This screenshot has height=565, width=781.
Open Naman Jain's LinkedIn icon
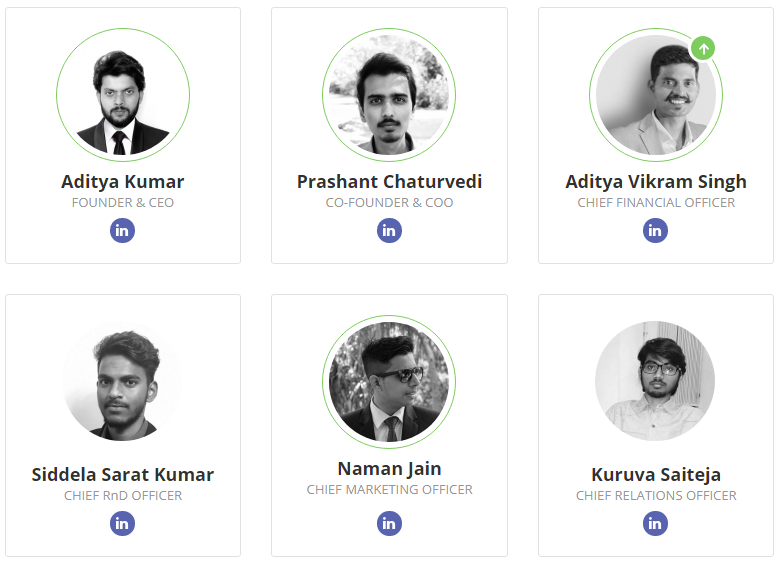pos(390,524)
